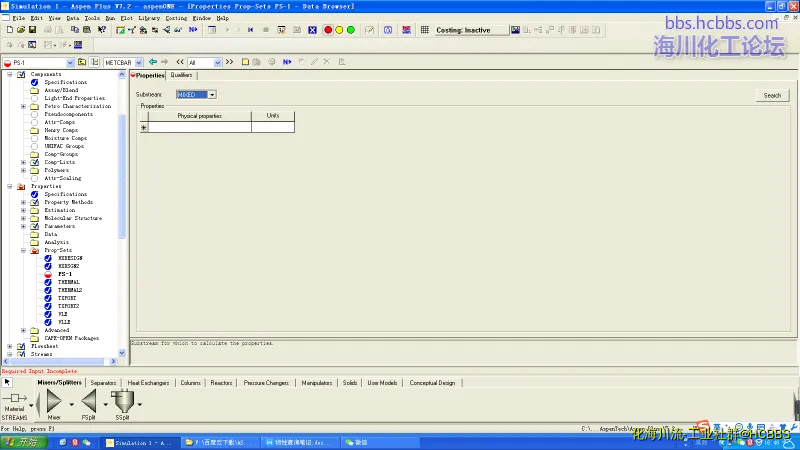Go to previous form with << button
This screenshot has width=800, height=450.
coord(180,62)
